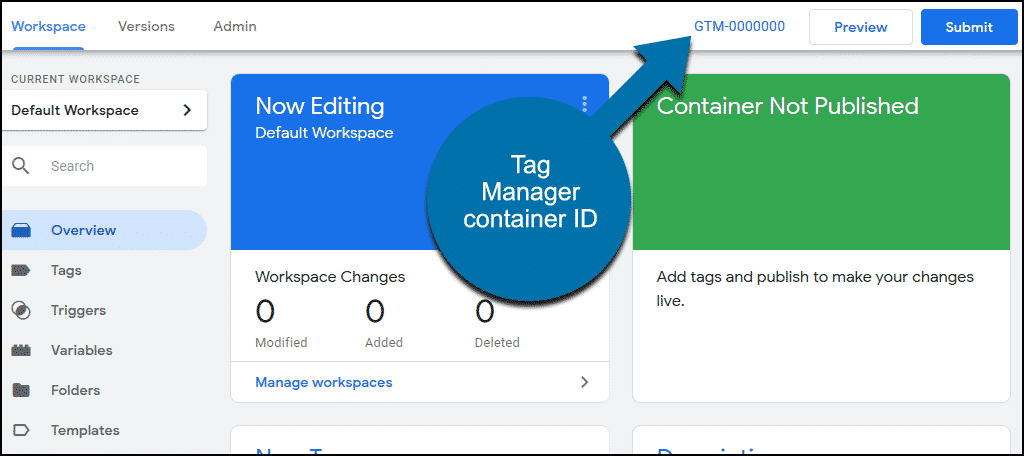Click the Preview button
The width and height of the screenshot is (1024, 456).
pos(861,27)
